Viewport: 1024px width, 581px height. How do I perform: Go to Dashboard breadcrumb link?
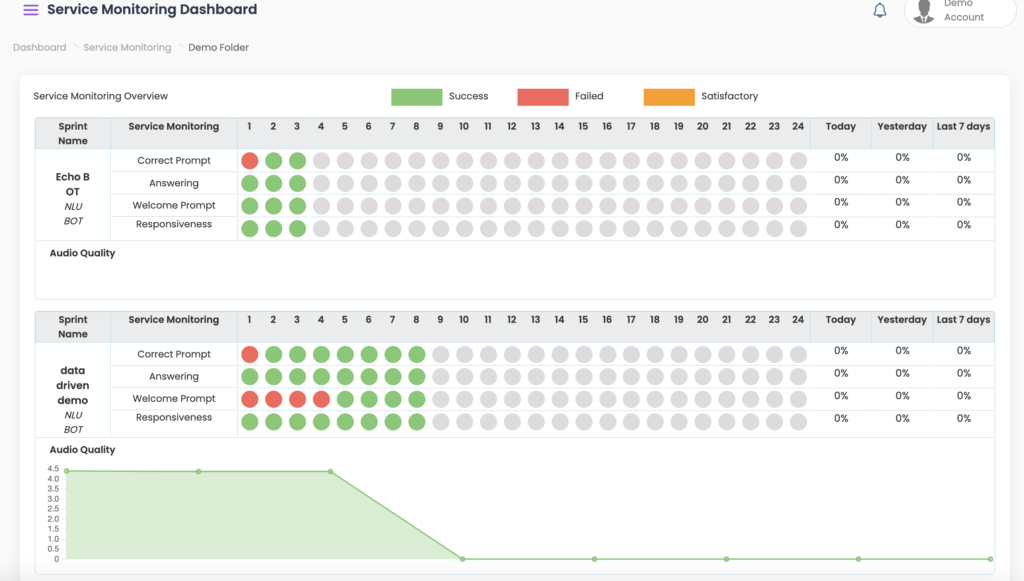(40, 47)
